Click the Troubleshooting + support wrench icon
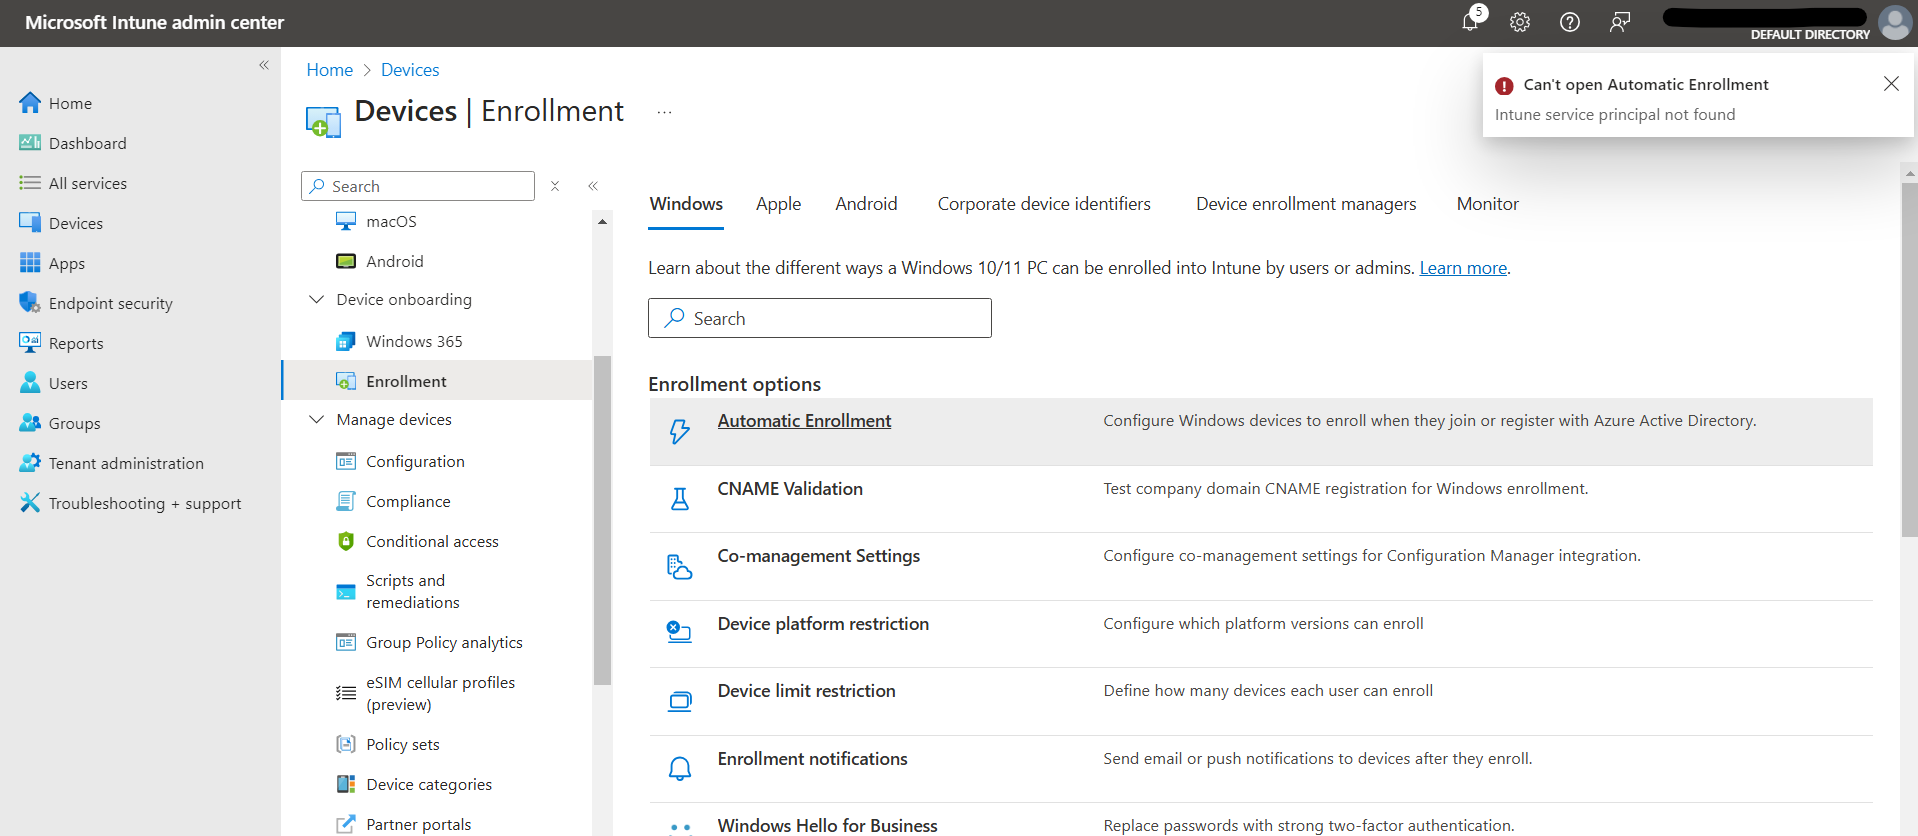 point(30,503)
